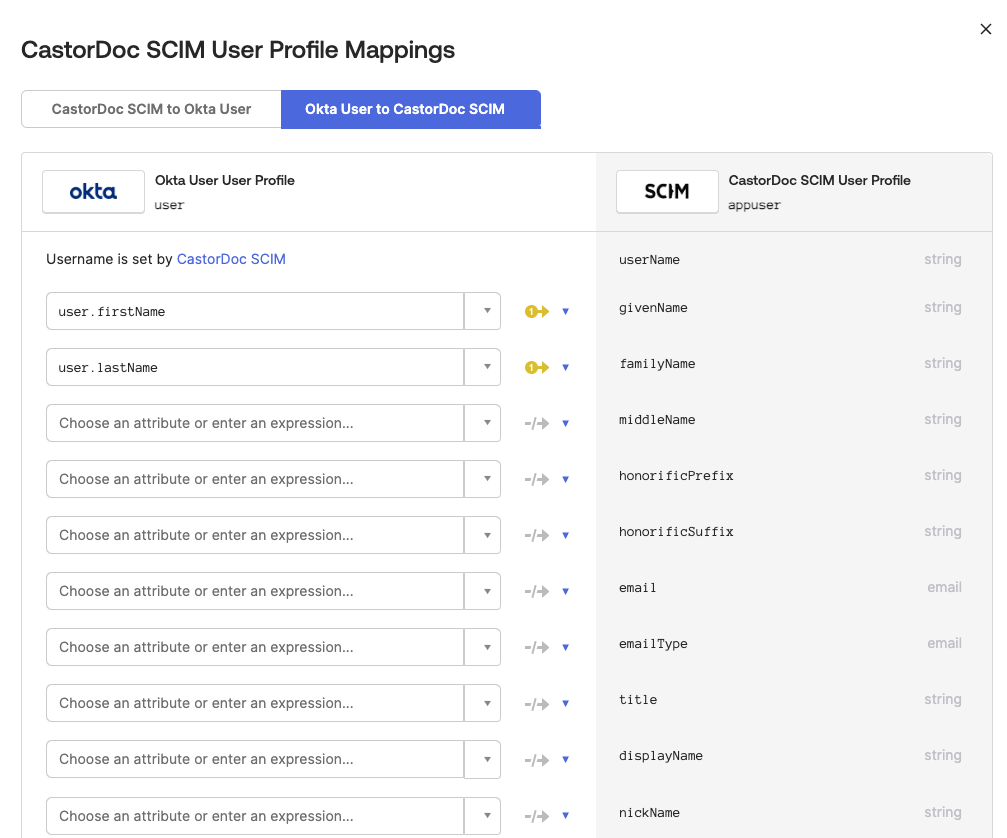Click the SCIM logo icon

667,191
